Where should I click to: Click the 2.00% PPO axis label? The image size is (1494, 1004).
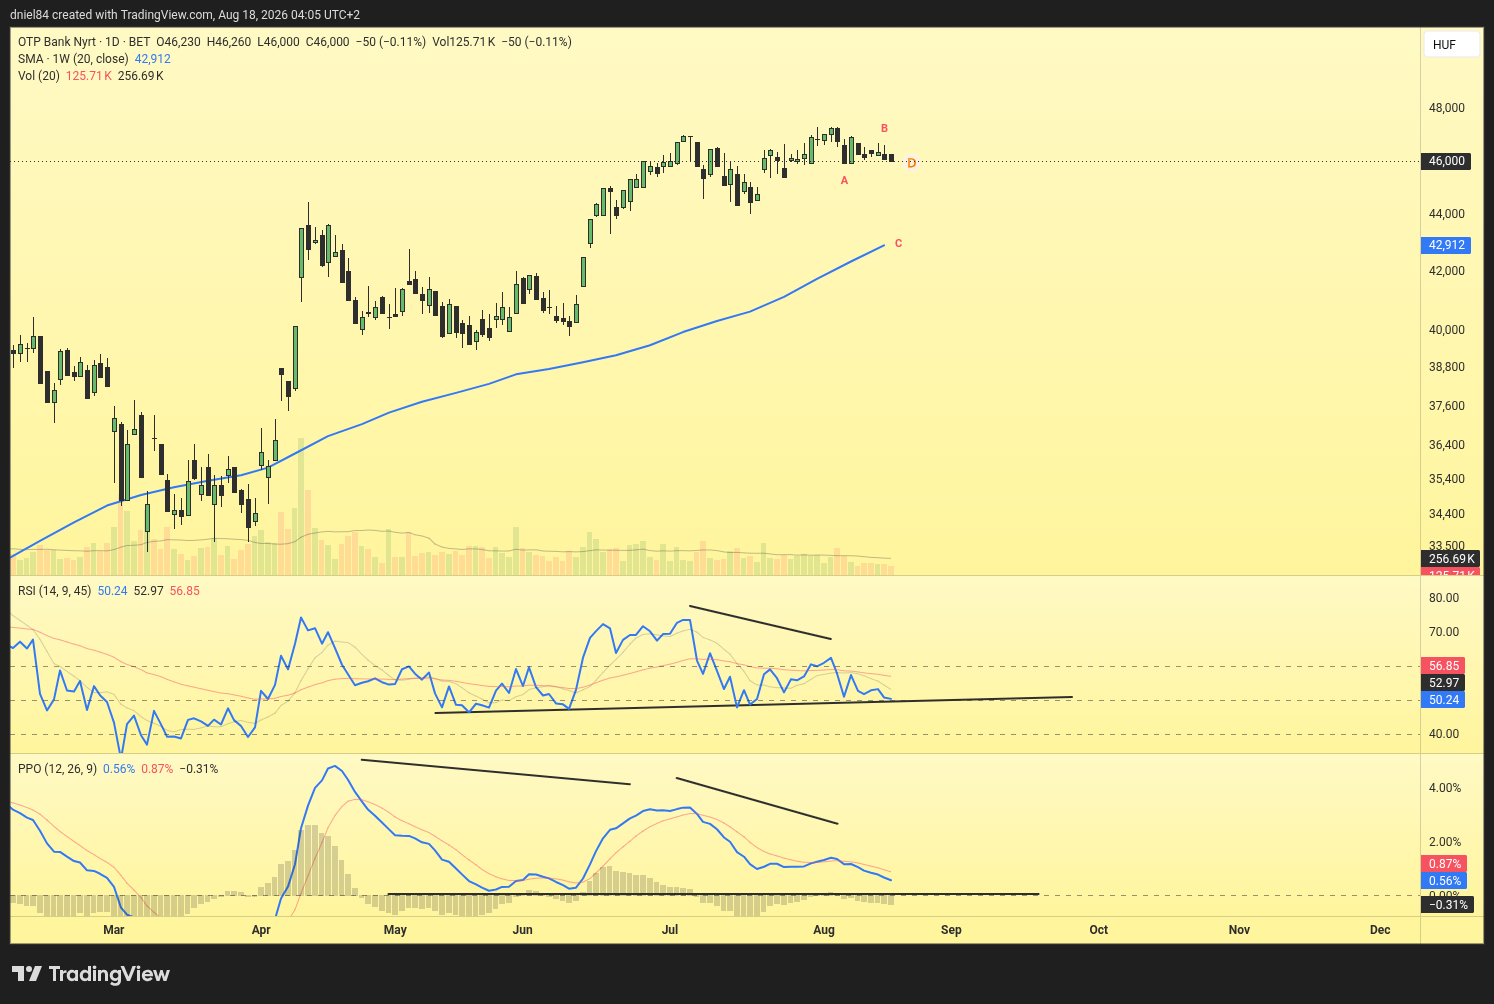1445,842
